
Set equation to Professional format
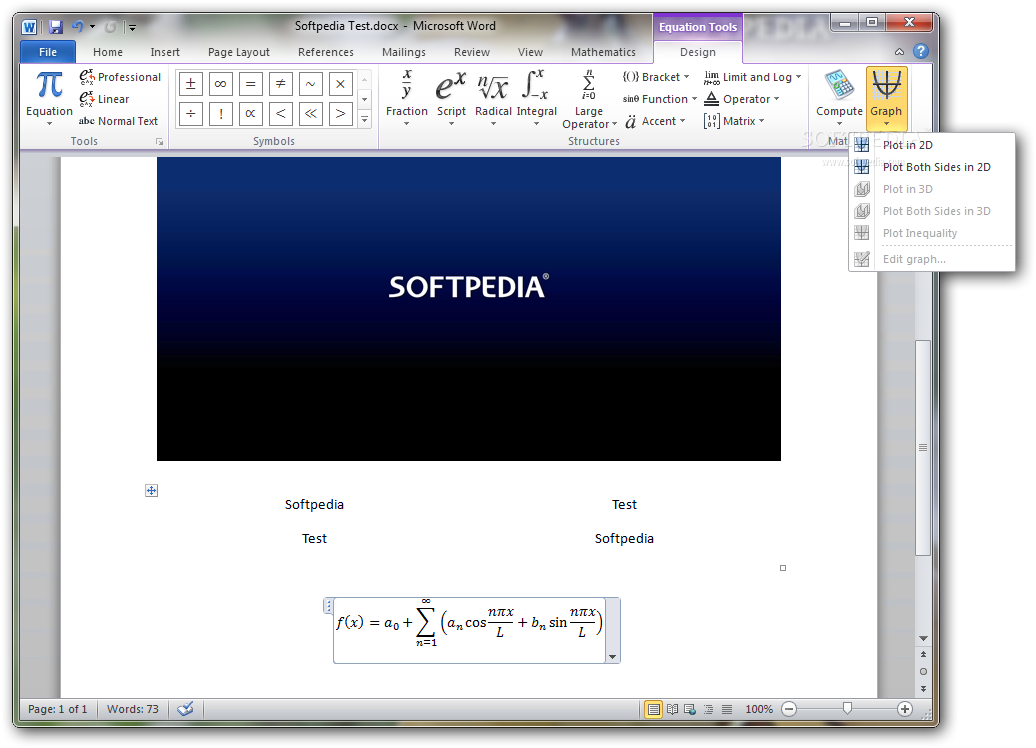(120, 77)
